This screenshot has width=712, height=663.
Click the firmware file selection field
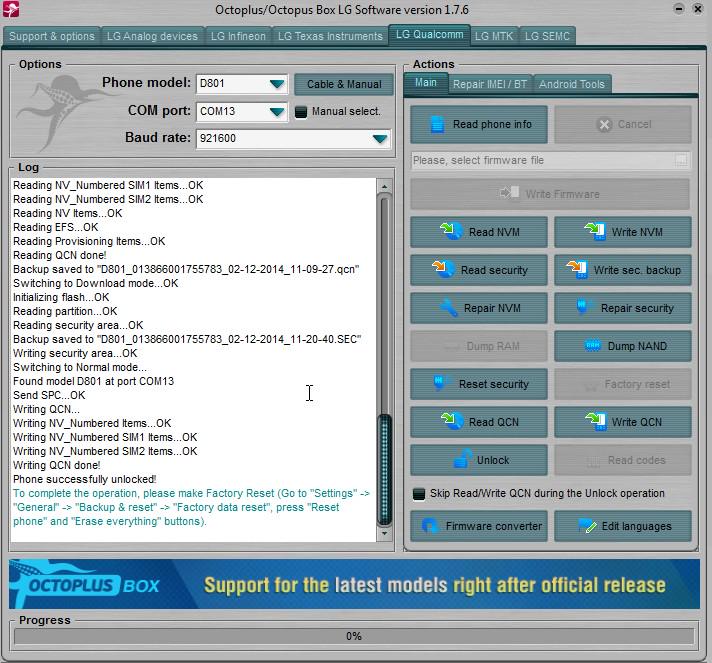coord(550,160)
